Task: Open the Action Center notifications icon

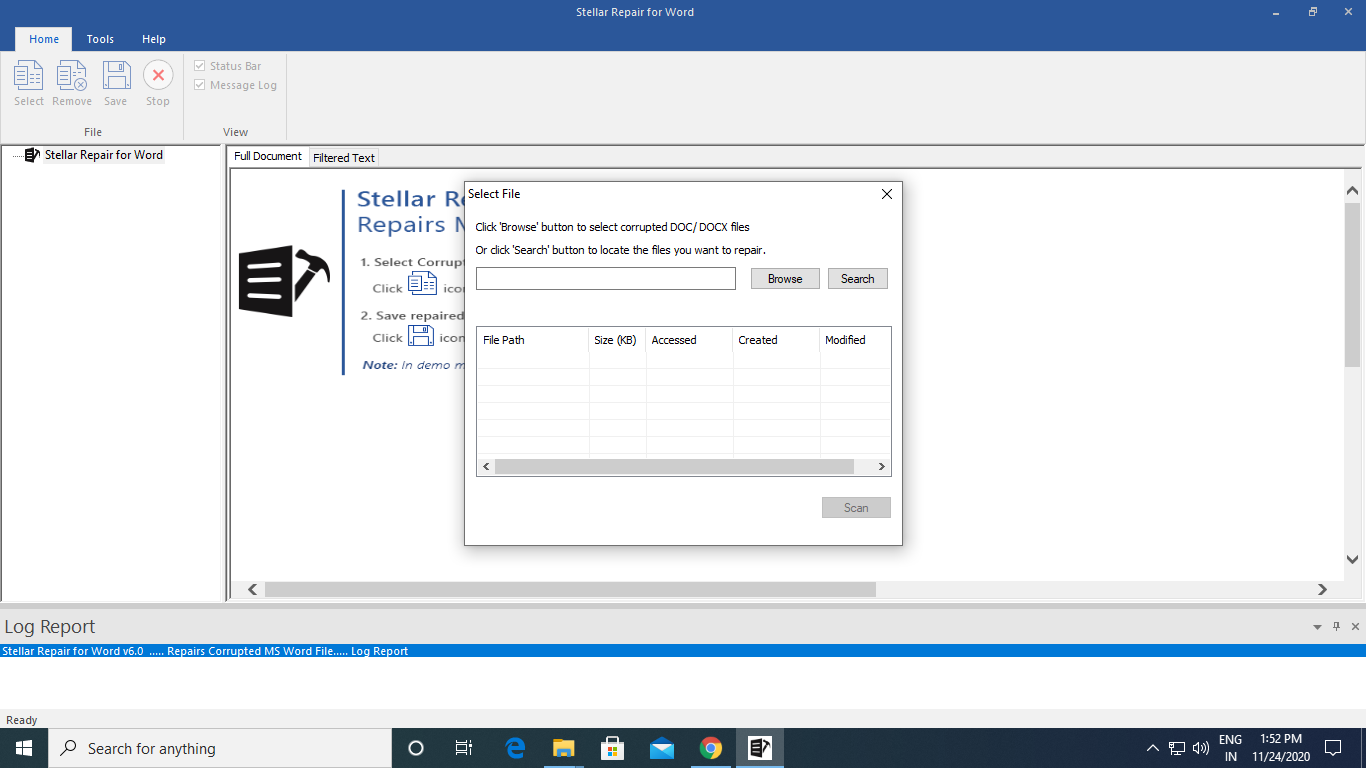Action: (1333, 748)
